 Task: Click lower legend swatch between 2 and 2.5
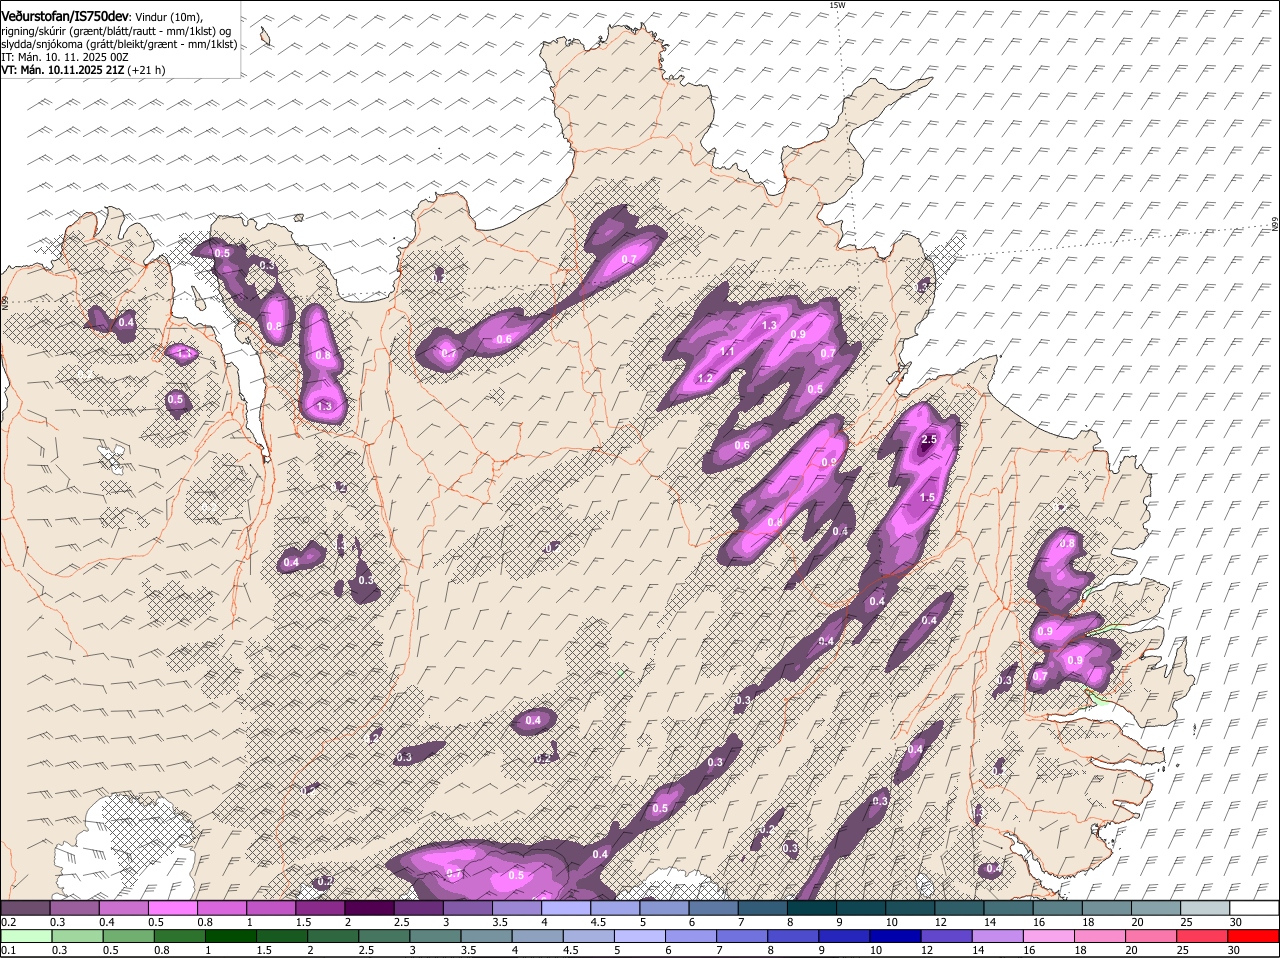click(x=333, y=936)
